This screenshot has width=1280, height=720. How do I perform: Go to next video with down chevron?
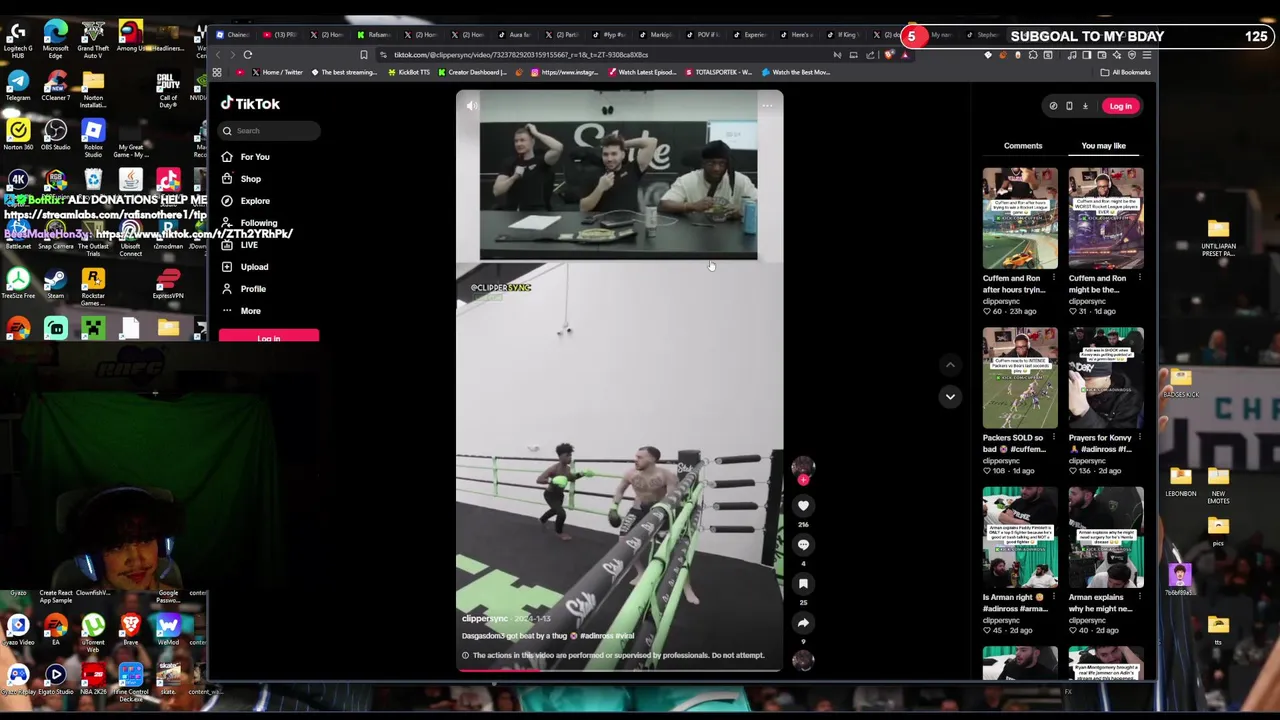(x=950, y=396)
